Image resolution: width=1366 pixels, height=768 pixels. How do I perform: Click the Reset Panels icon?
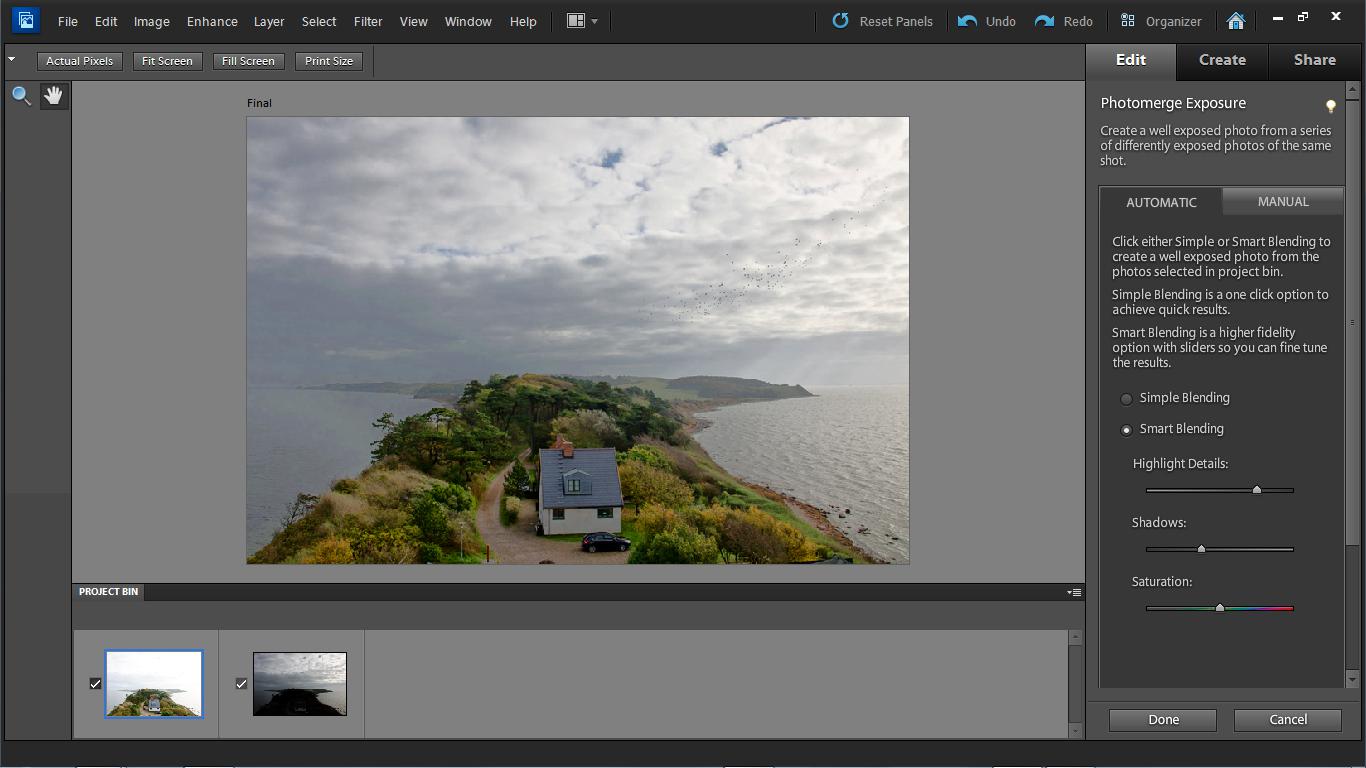pyautogui.click(x=841, y=21)
